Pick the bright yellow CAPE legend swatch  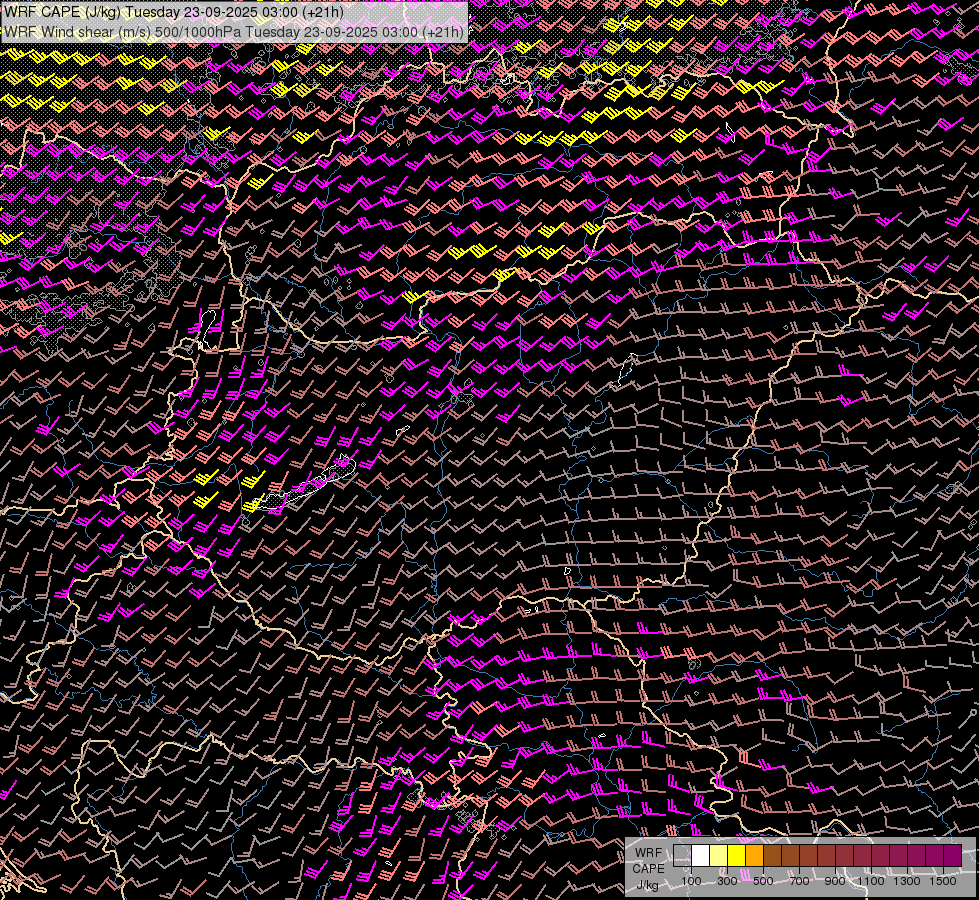point(737,855)
